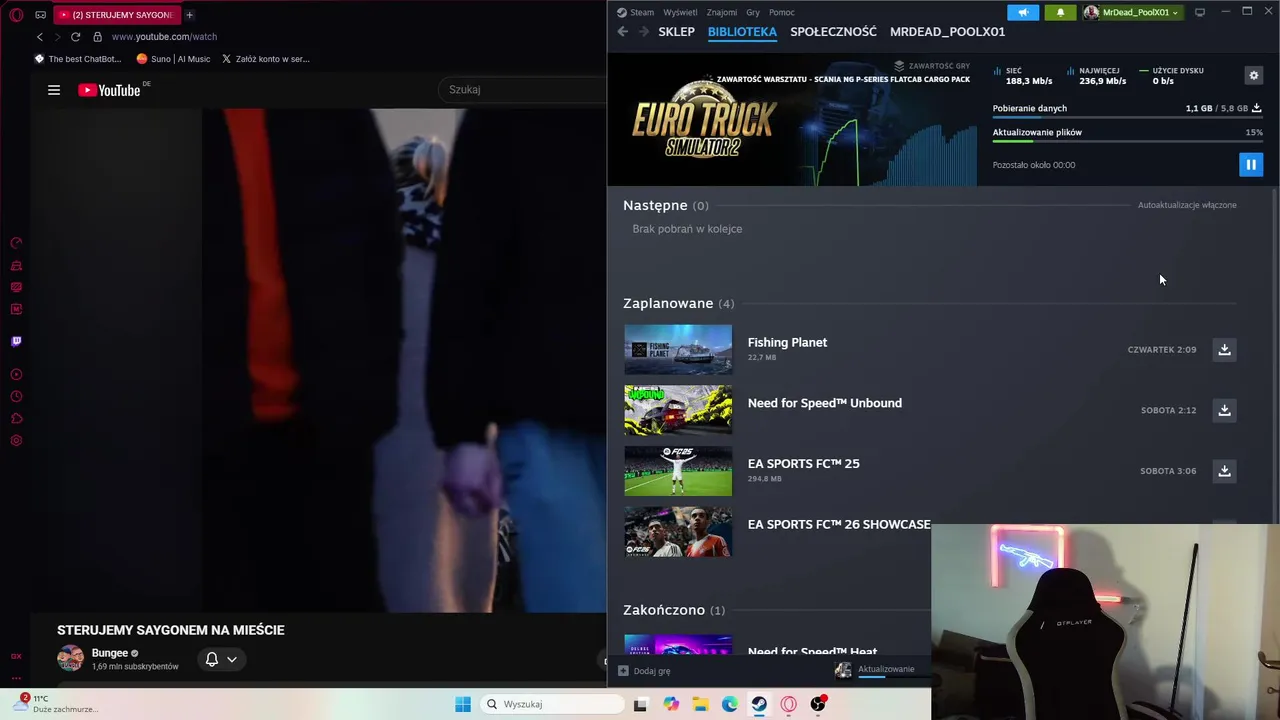Open the Steam menu
Viewport: 1280px width, 720px height.
pyautogui.click(x=635, y=12)
